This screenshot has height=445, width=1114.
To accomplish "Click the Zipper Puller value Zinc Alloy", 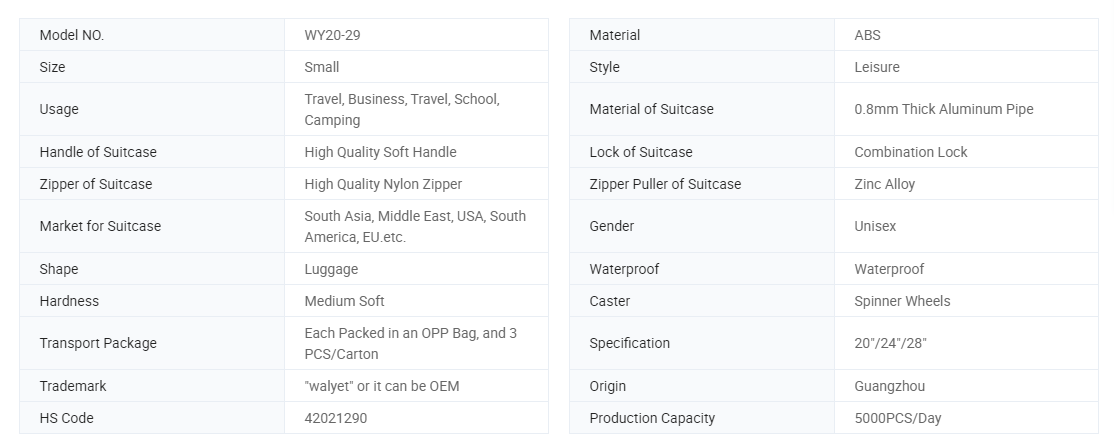I will [x=884, y=184].
